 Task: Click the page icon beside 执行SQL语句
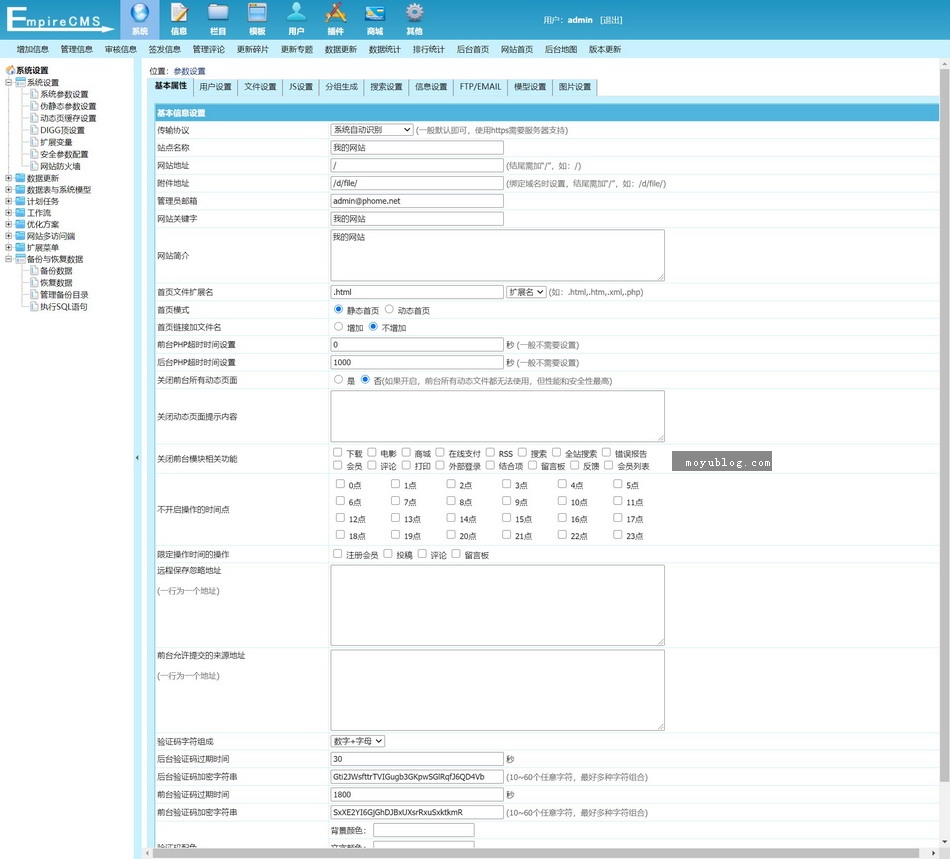coord(35,307)
